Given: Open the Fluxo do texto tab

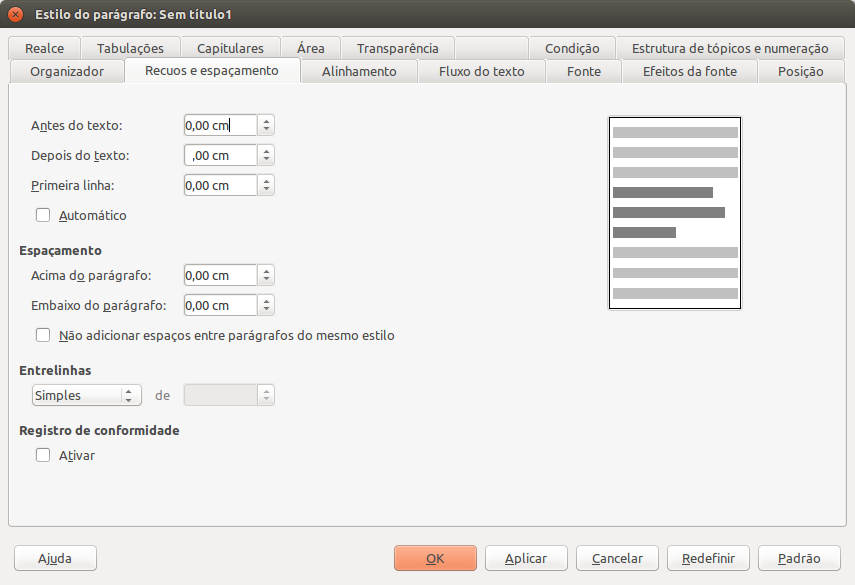Looking at the screenshot, I should (481, 71).
